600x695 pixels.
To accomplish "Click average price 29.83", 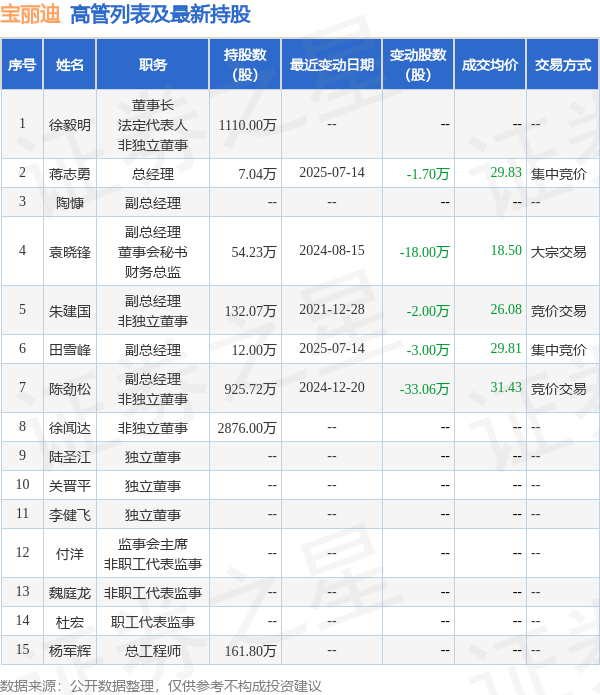I will pyautogui.click(x=506, y=172).
